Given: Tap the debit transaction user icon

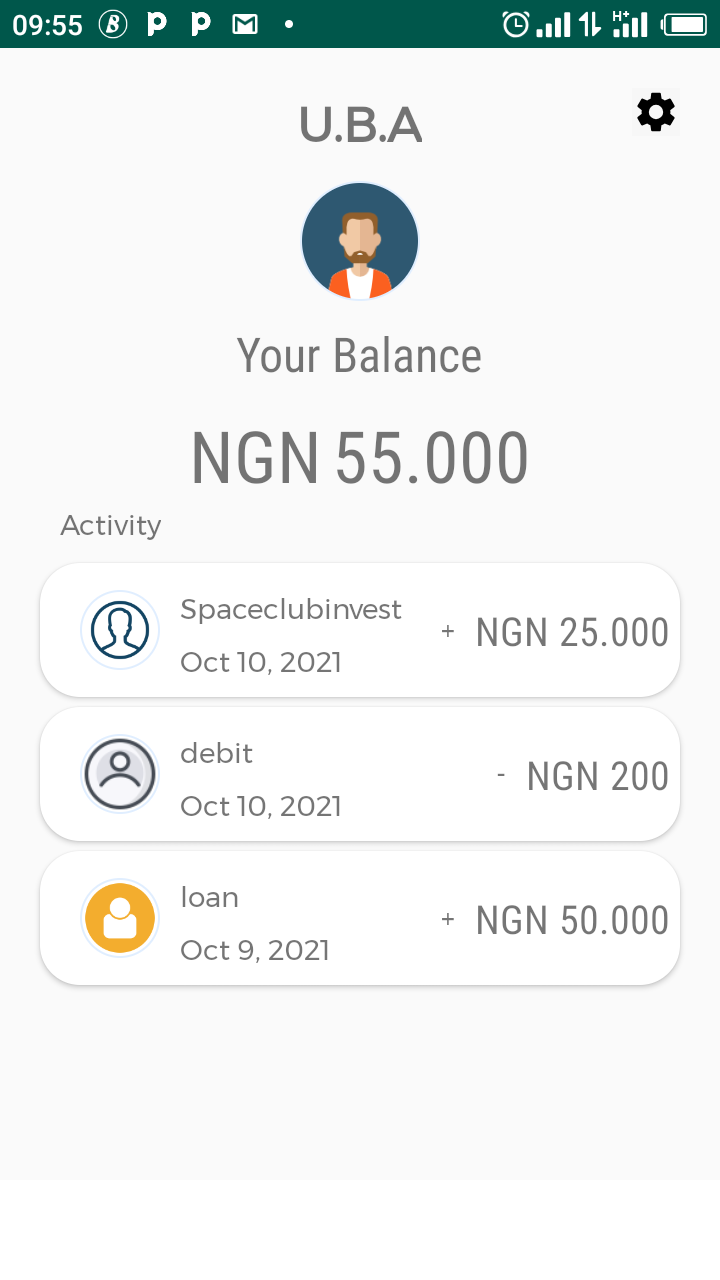Looking at the screenshot, I should point(120,774).
